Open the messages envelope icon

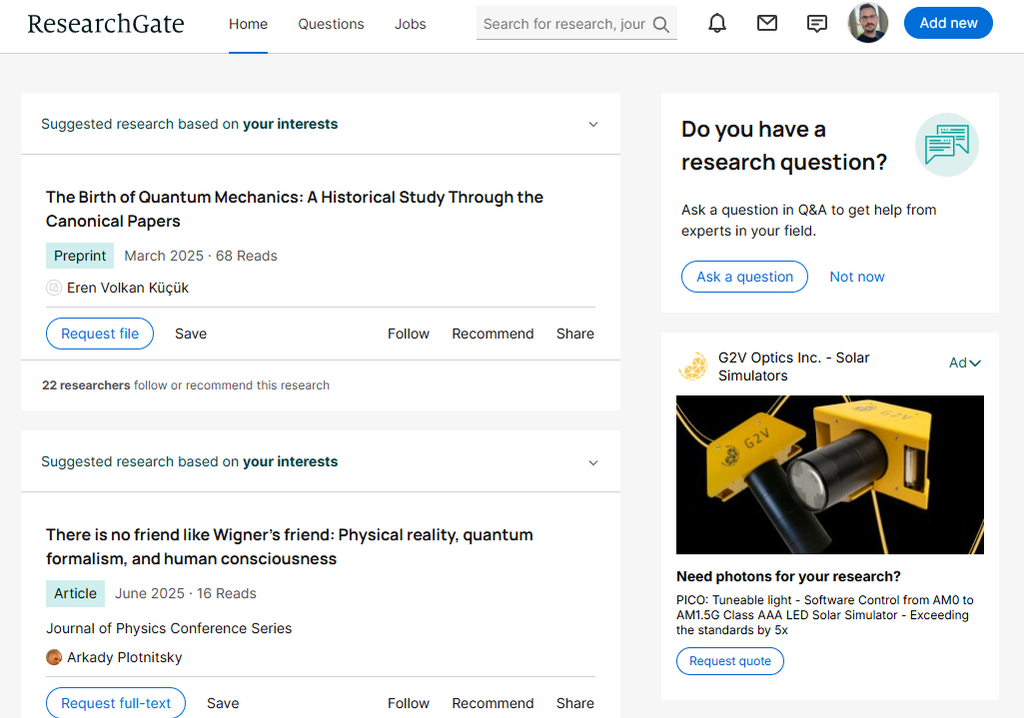coord(767,24)
